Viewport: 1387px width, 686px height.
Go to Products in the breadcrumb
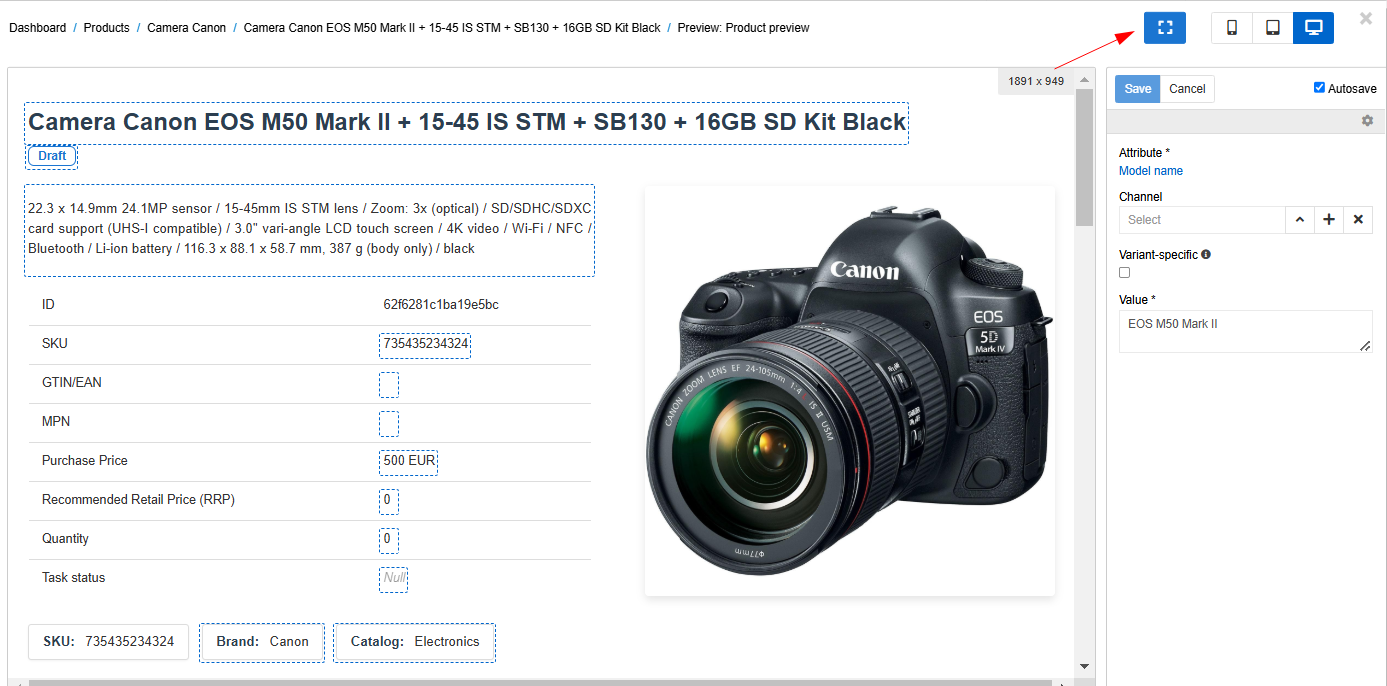(x=106, y=28)
